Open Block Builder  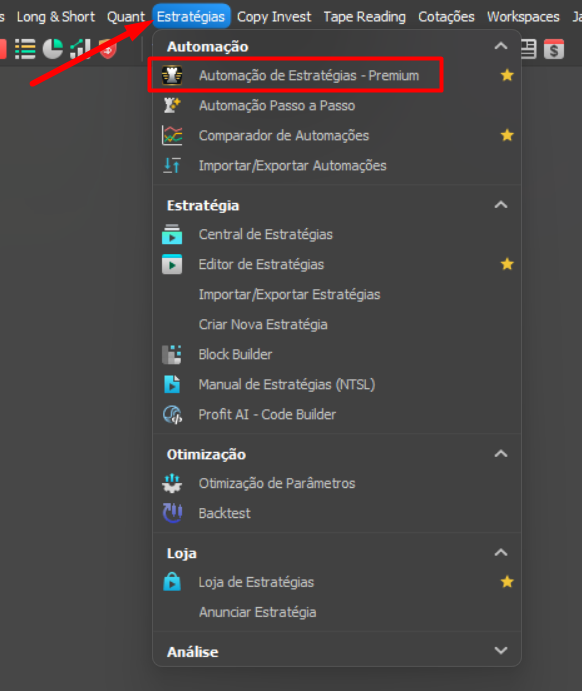click(235, 354)
